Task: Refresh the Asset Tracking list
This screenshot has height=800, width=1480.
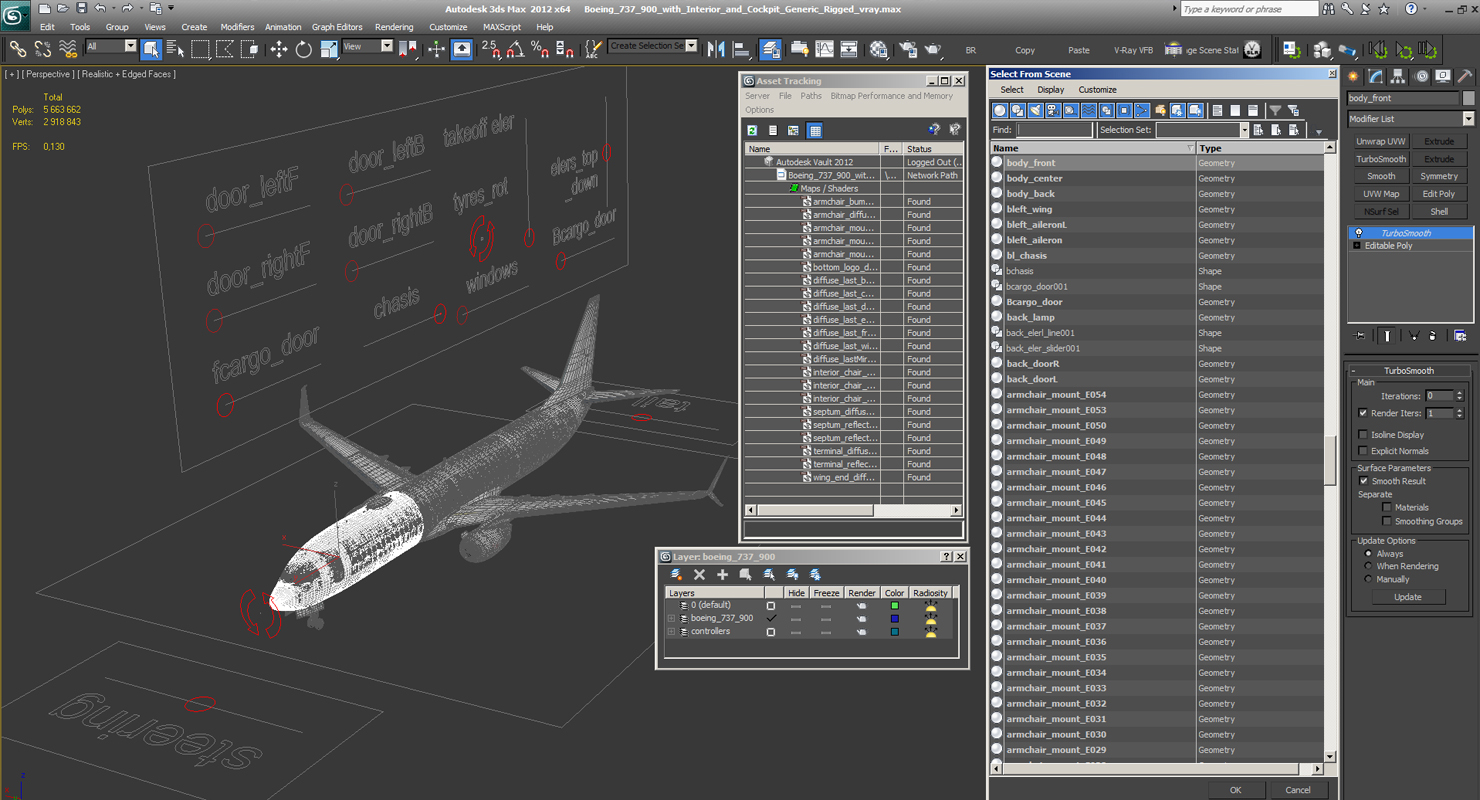Action: 752,130
